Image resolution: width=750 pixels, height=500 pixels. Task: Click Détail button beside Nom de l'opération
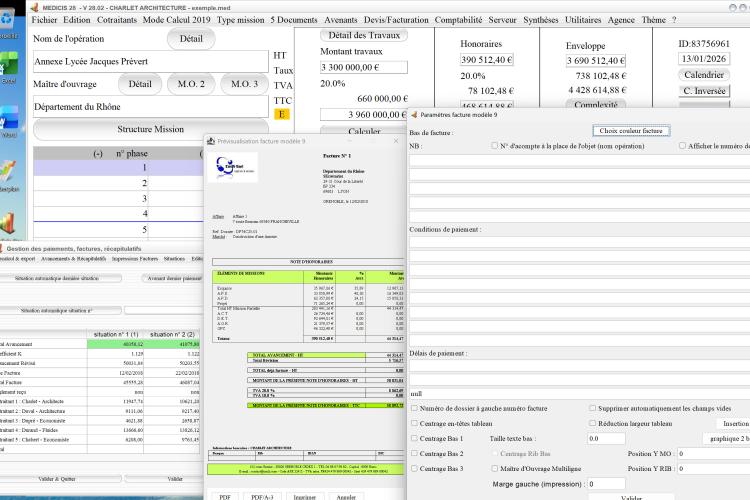coord(191,39)
